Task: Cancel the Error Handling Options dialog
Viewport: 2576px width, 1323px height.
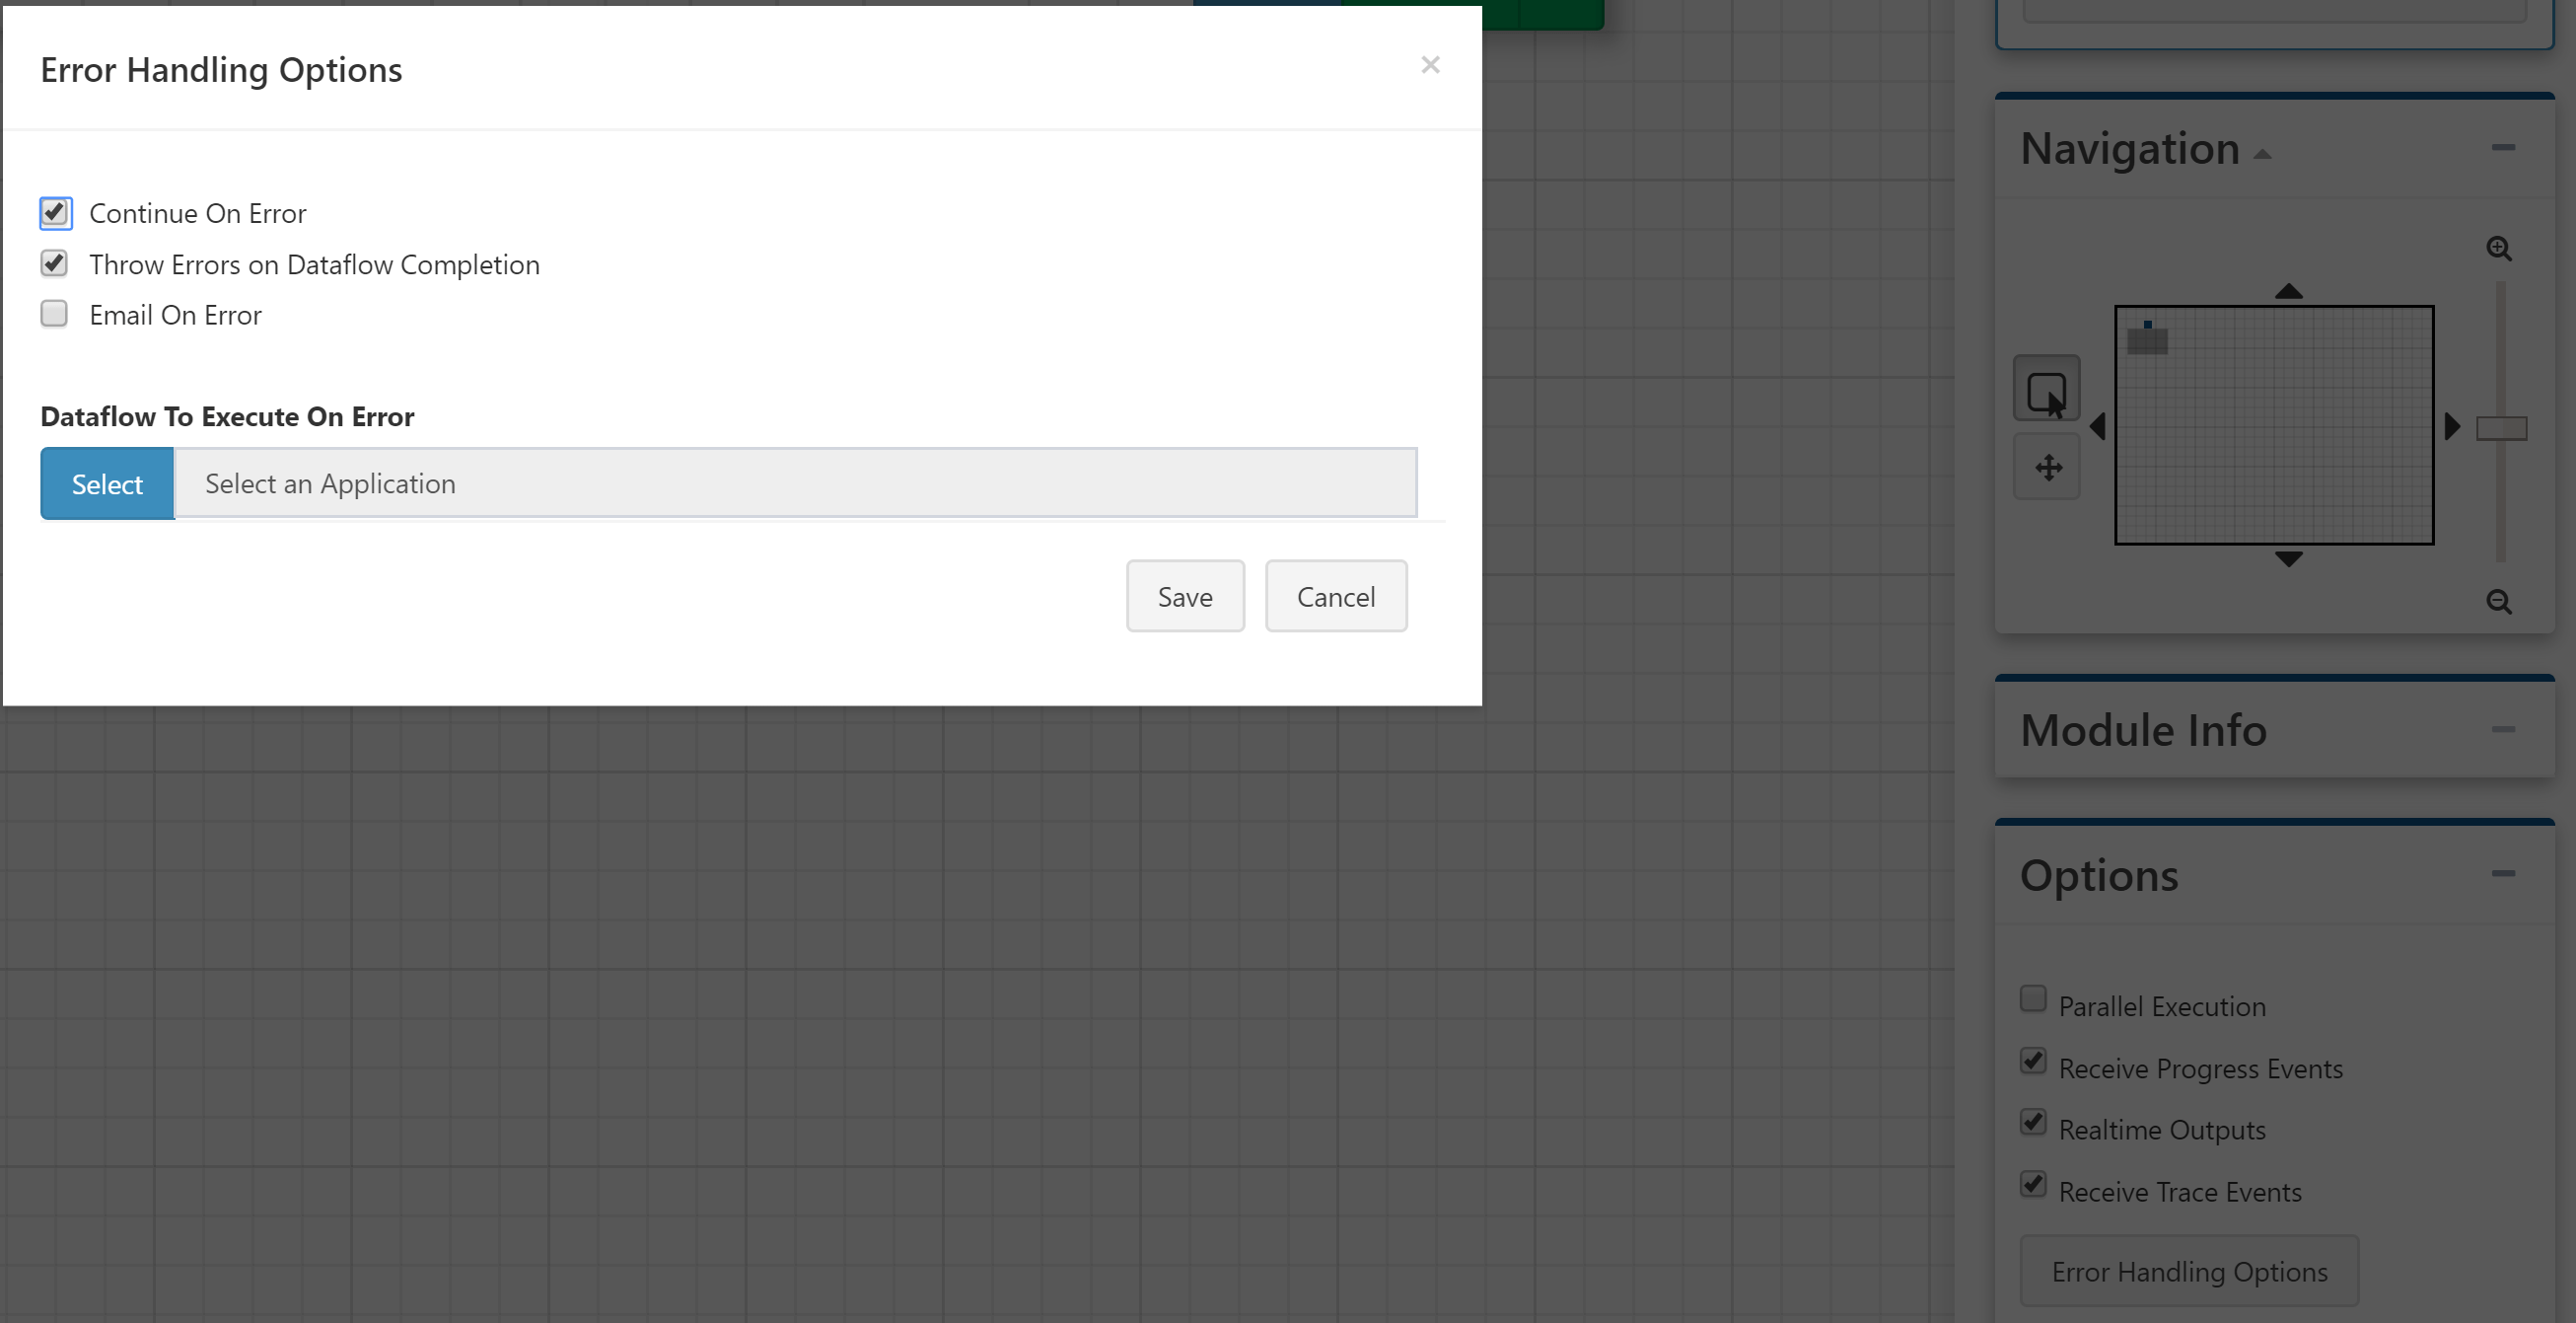Action: tap(1336, 596)
